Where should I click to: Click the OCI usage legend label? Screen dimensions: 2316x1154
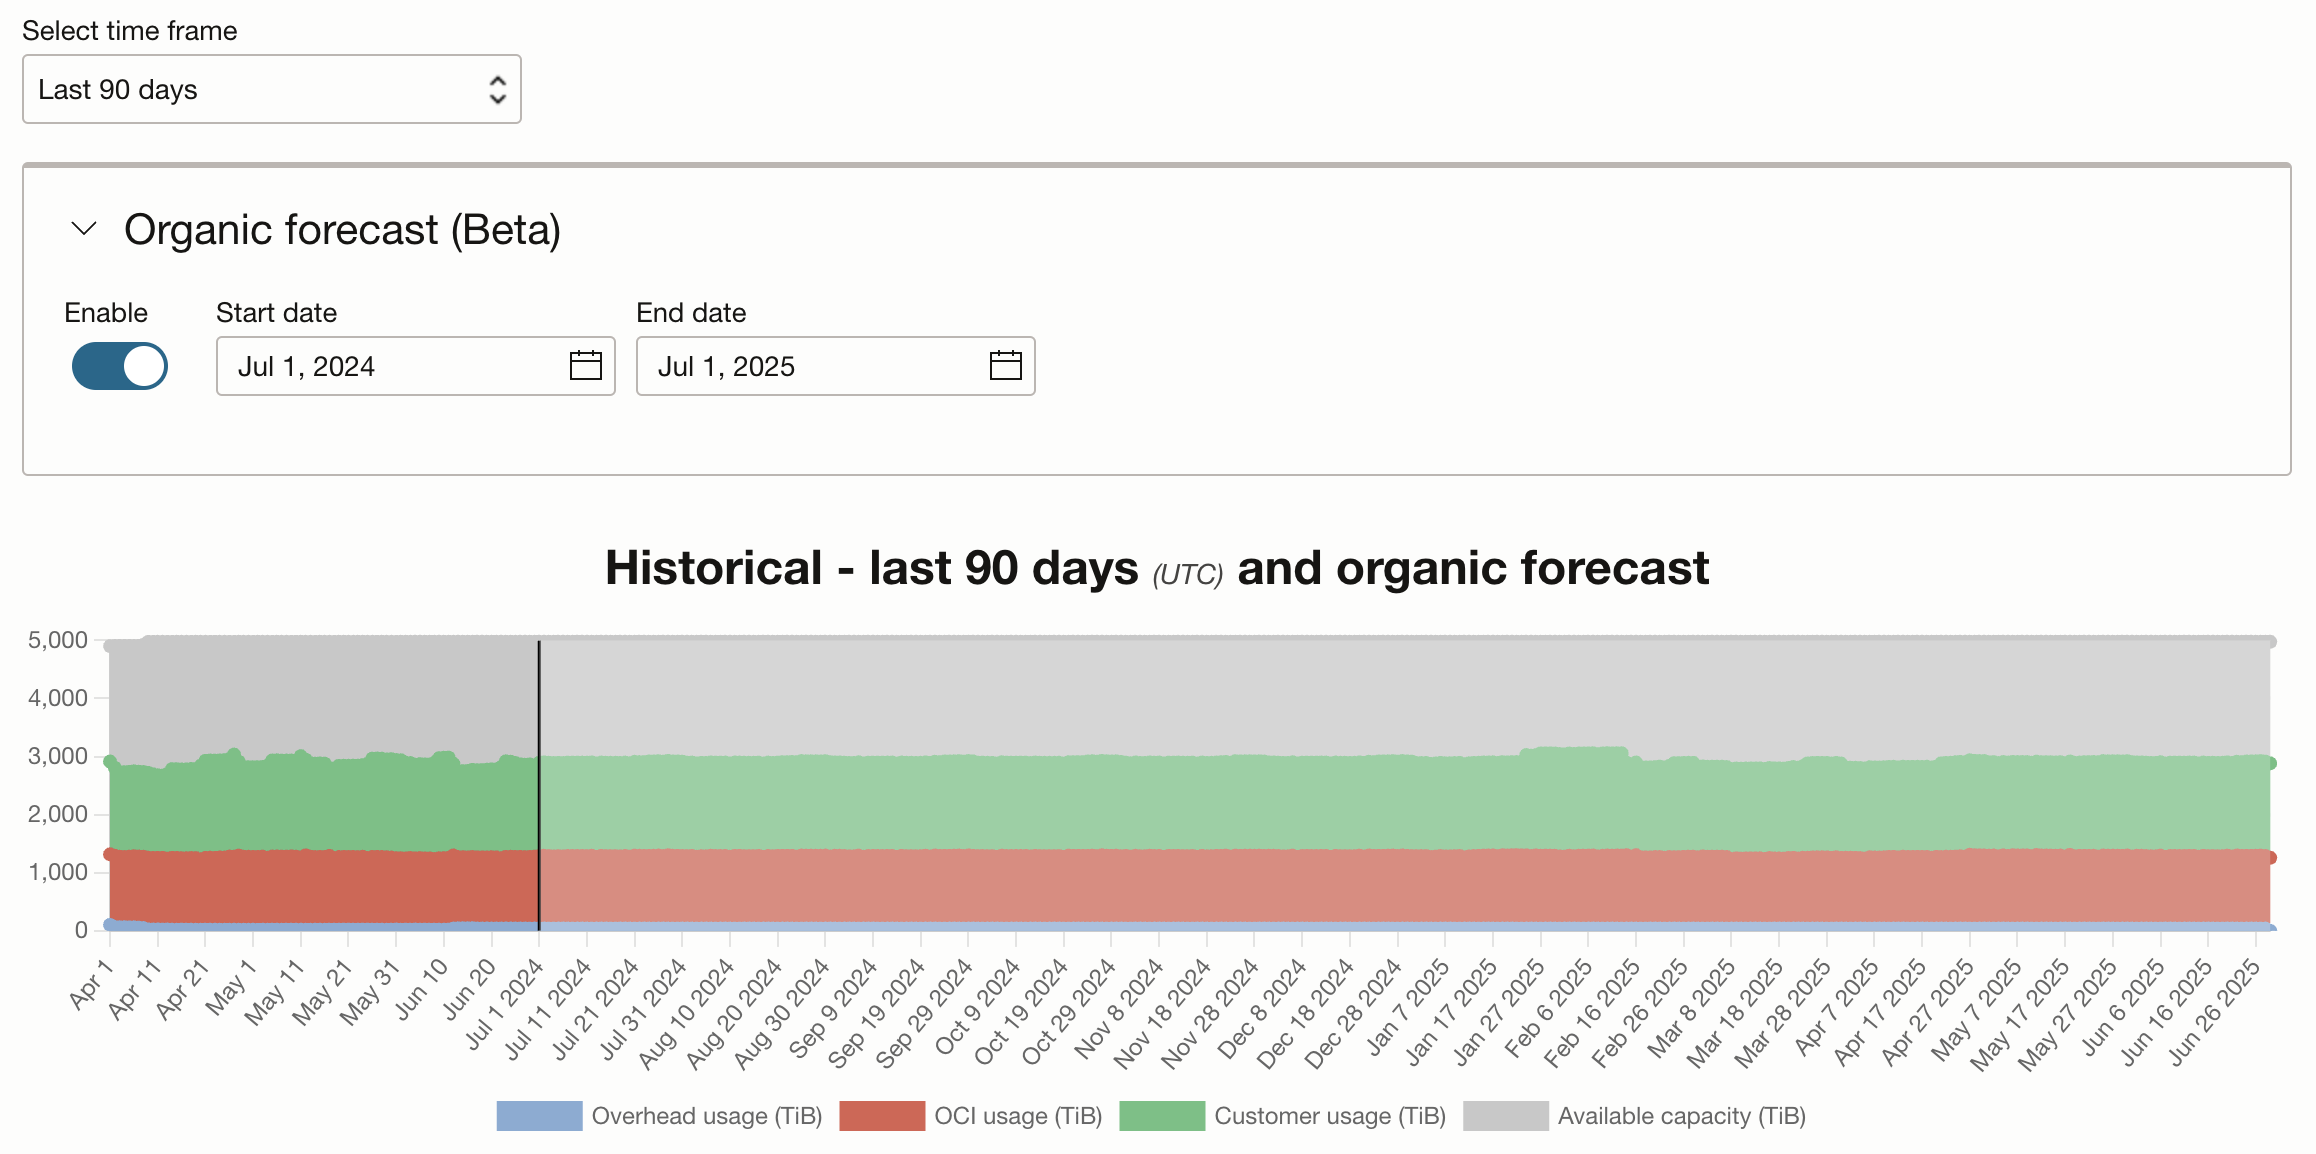tap(1017, 1116)
